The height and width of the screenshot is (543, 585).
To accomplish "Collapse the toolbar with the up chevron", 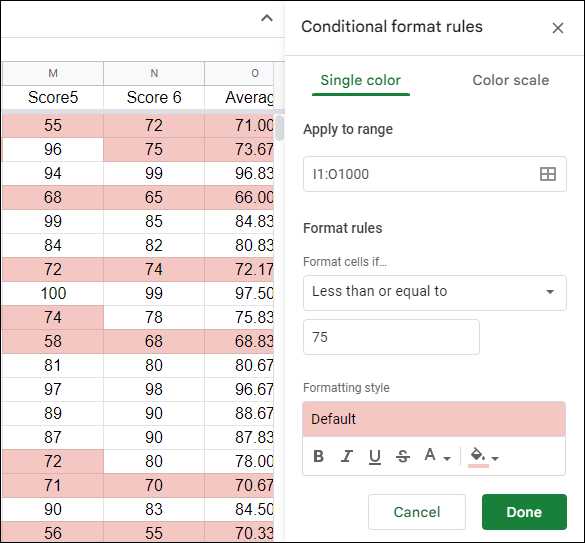I will click(x=266, y=18).
